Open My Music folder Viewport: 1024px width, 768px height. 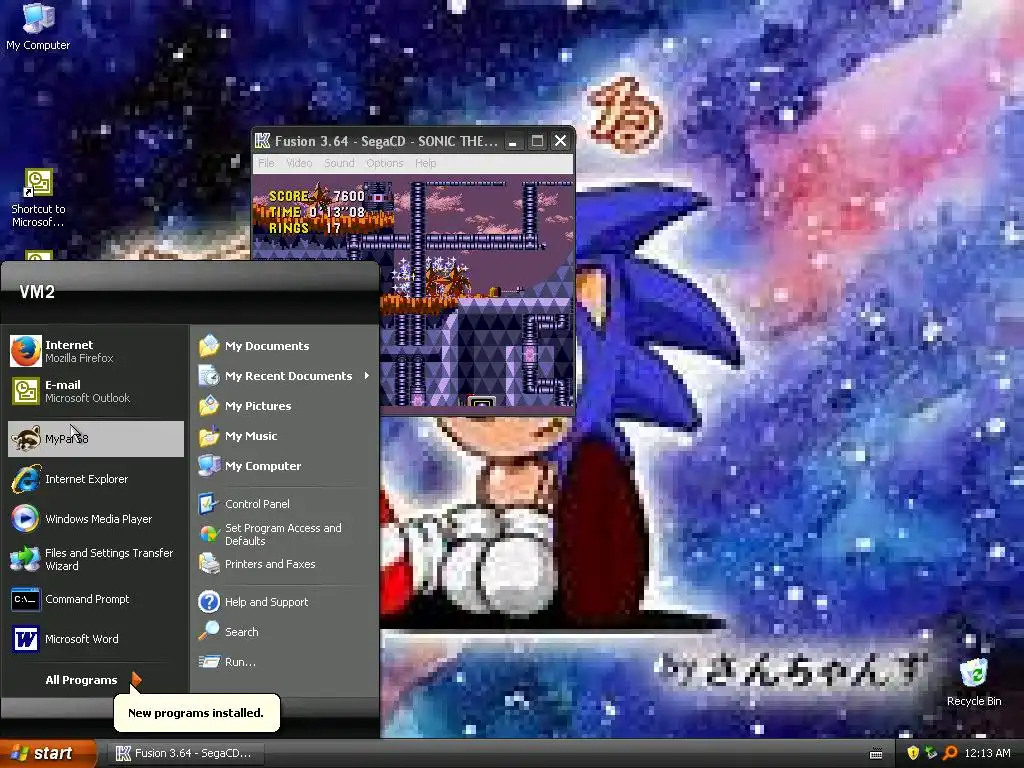[285, 436]
